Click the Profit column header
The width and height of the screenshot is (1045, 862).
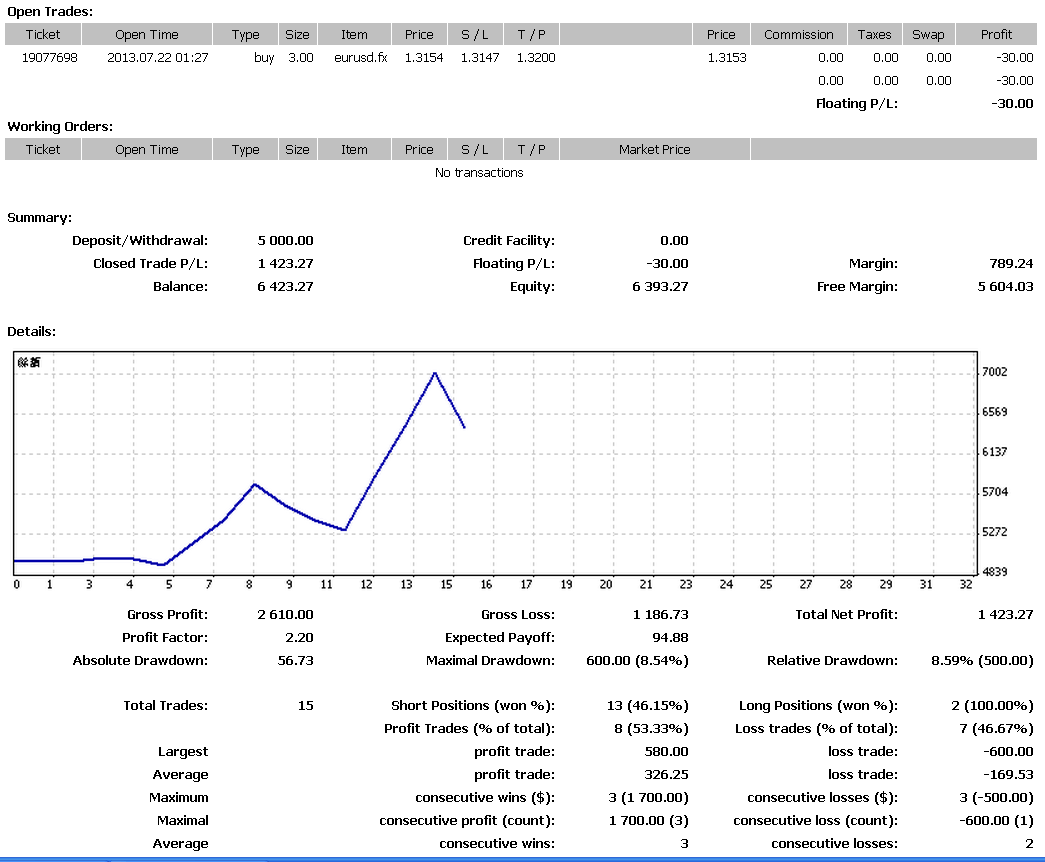tap(996, 35)
